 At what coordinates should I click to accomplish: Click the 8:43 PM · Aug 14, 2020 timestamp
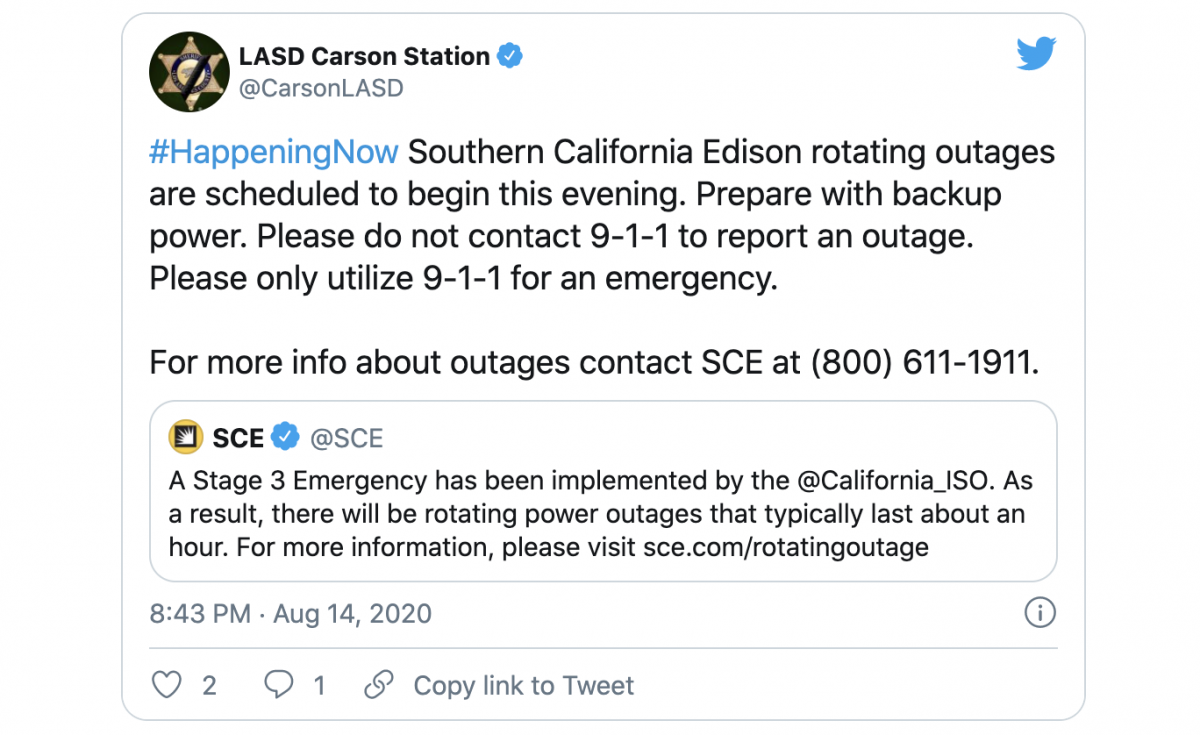click(290, 613)
